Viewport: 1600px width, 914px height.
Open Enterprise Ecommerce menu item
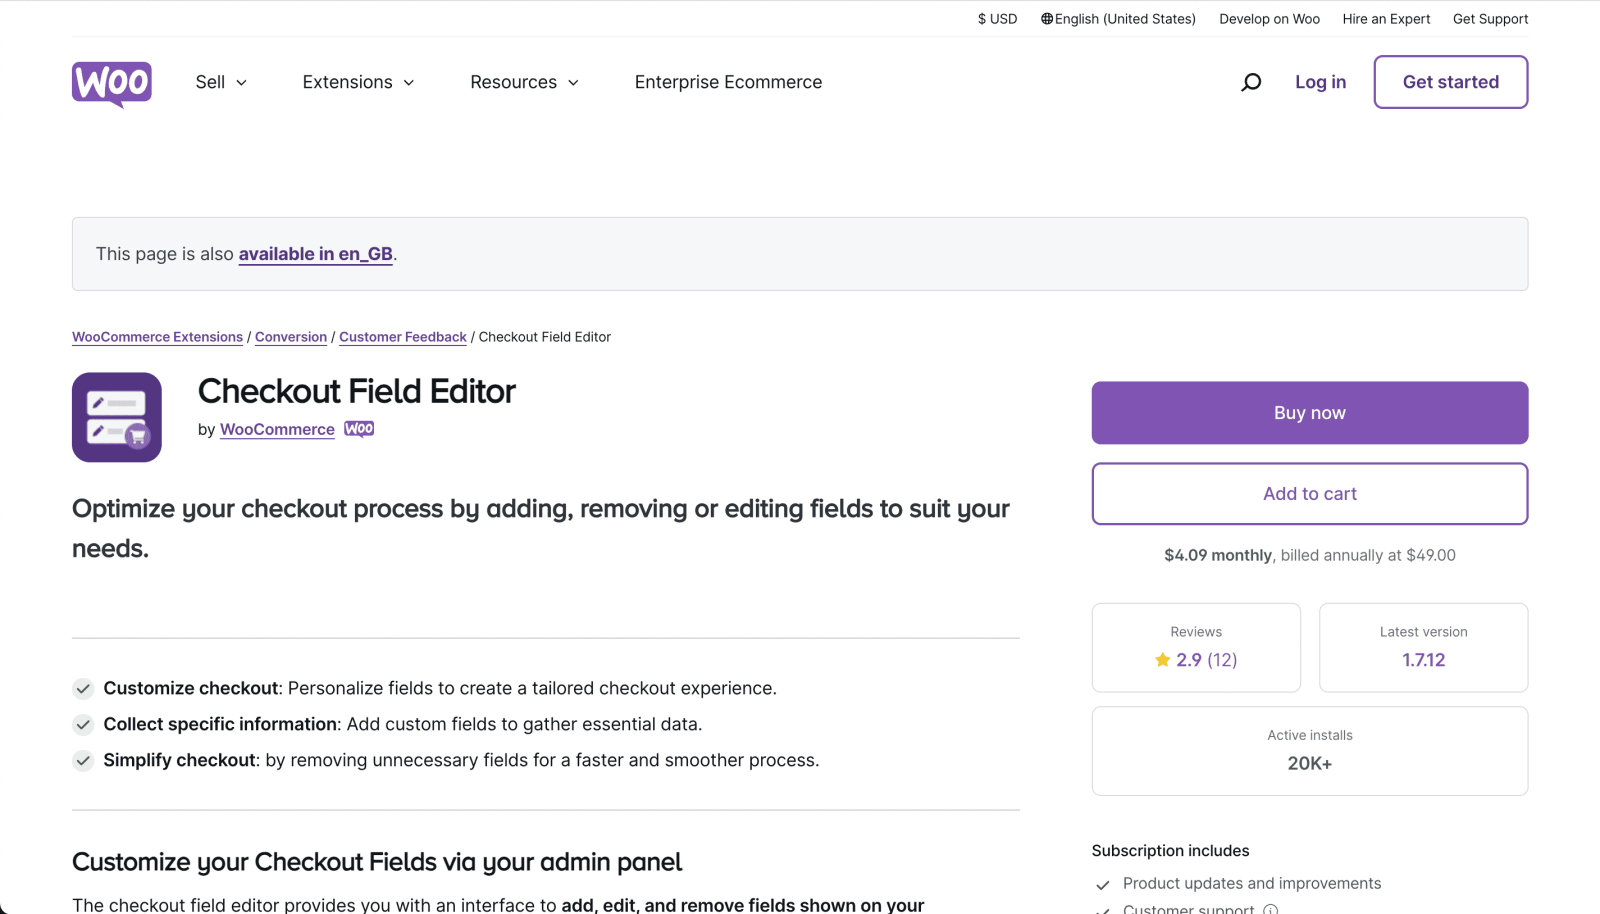pos(728,82)
